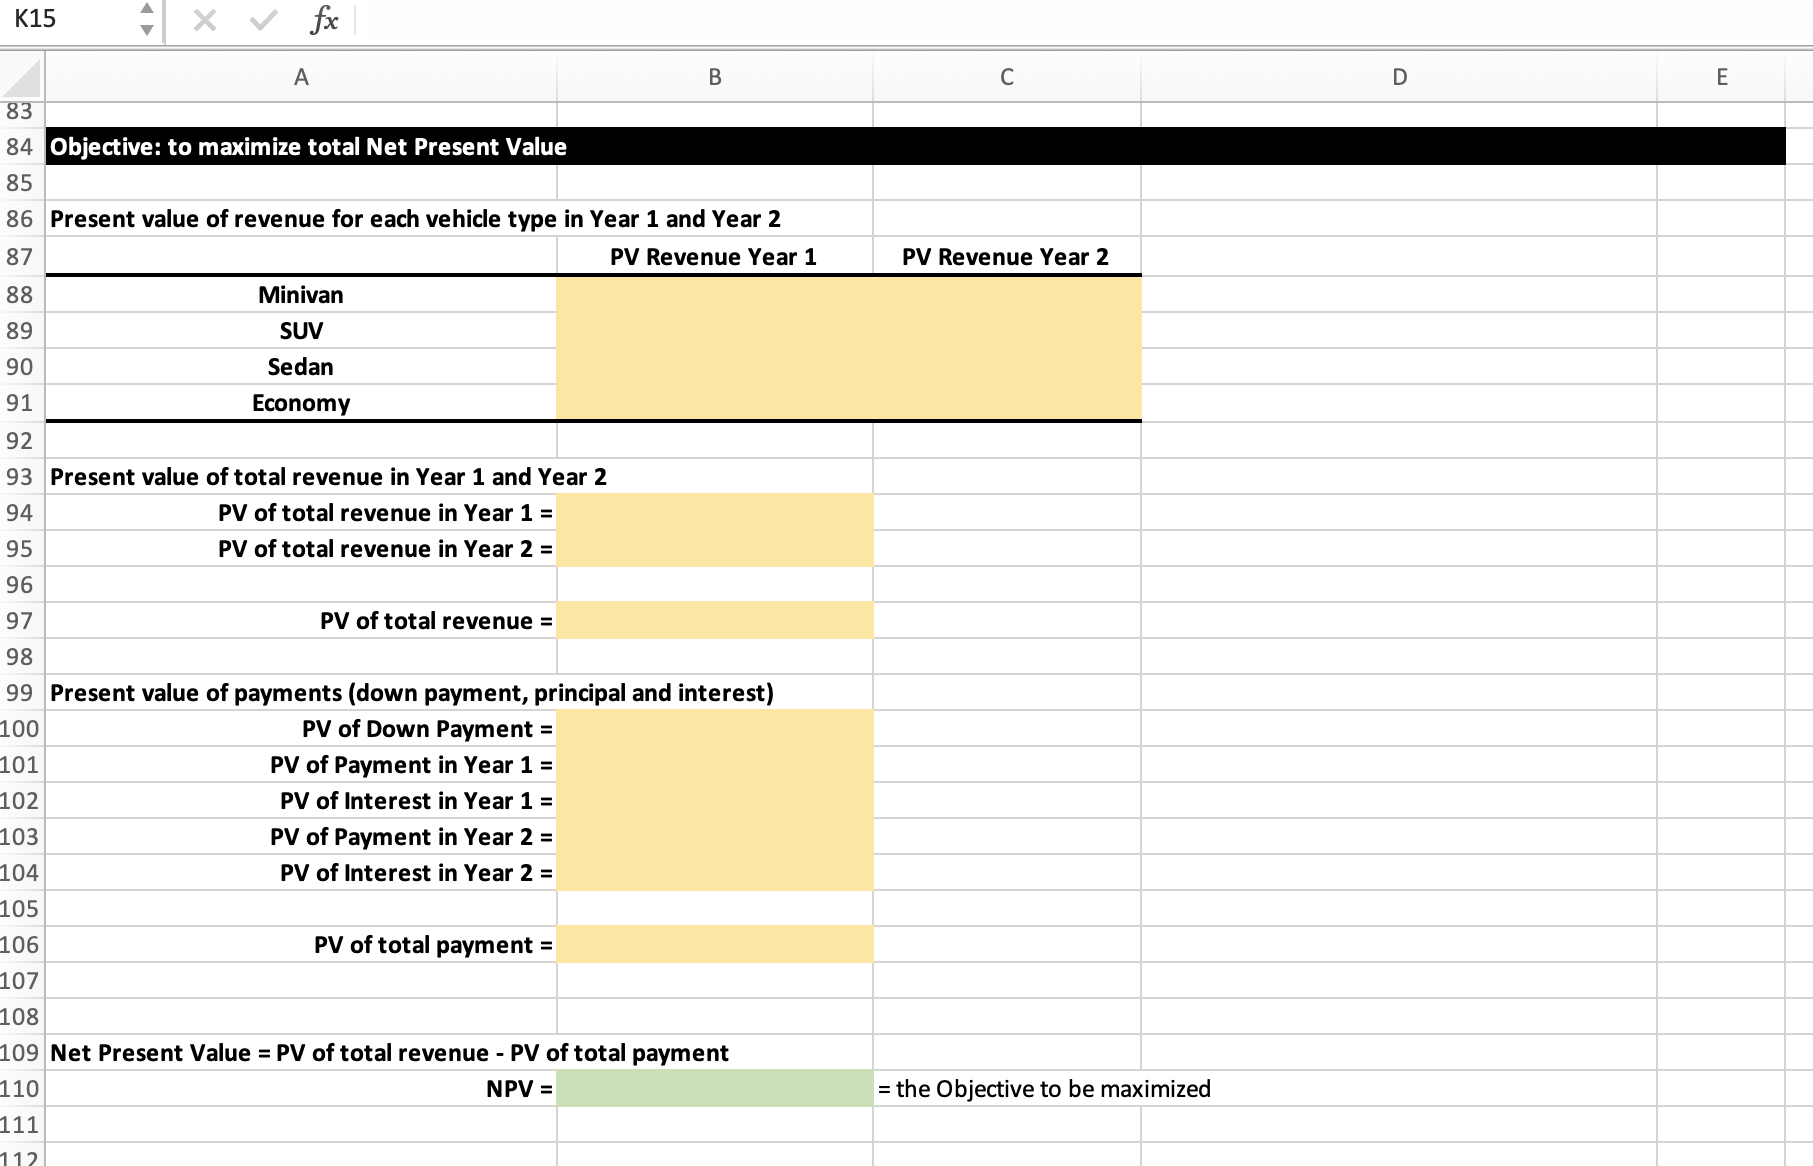1813x1166 pixels.
Task: Select SUV PV Revenue Year 2 cell
Action: 1007,331
